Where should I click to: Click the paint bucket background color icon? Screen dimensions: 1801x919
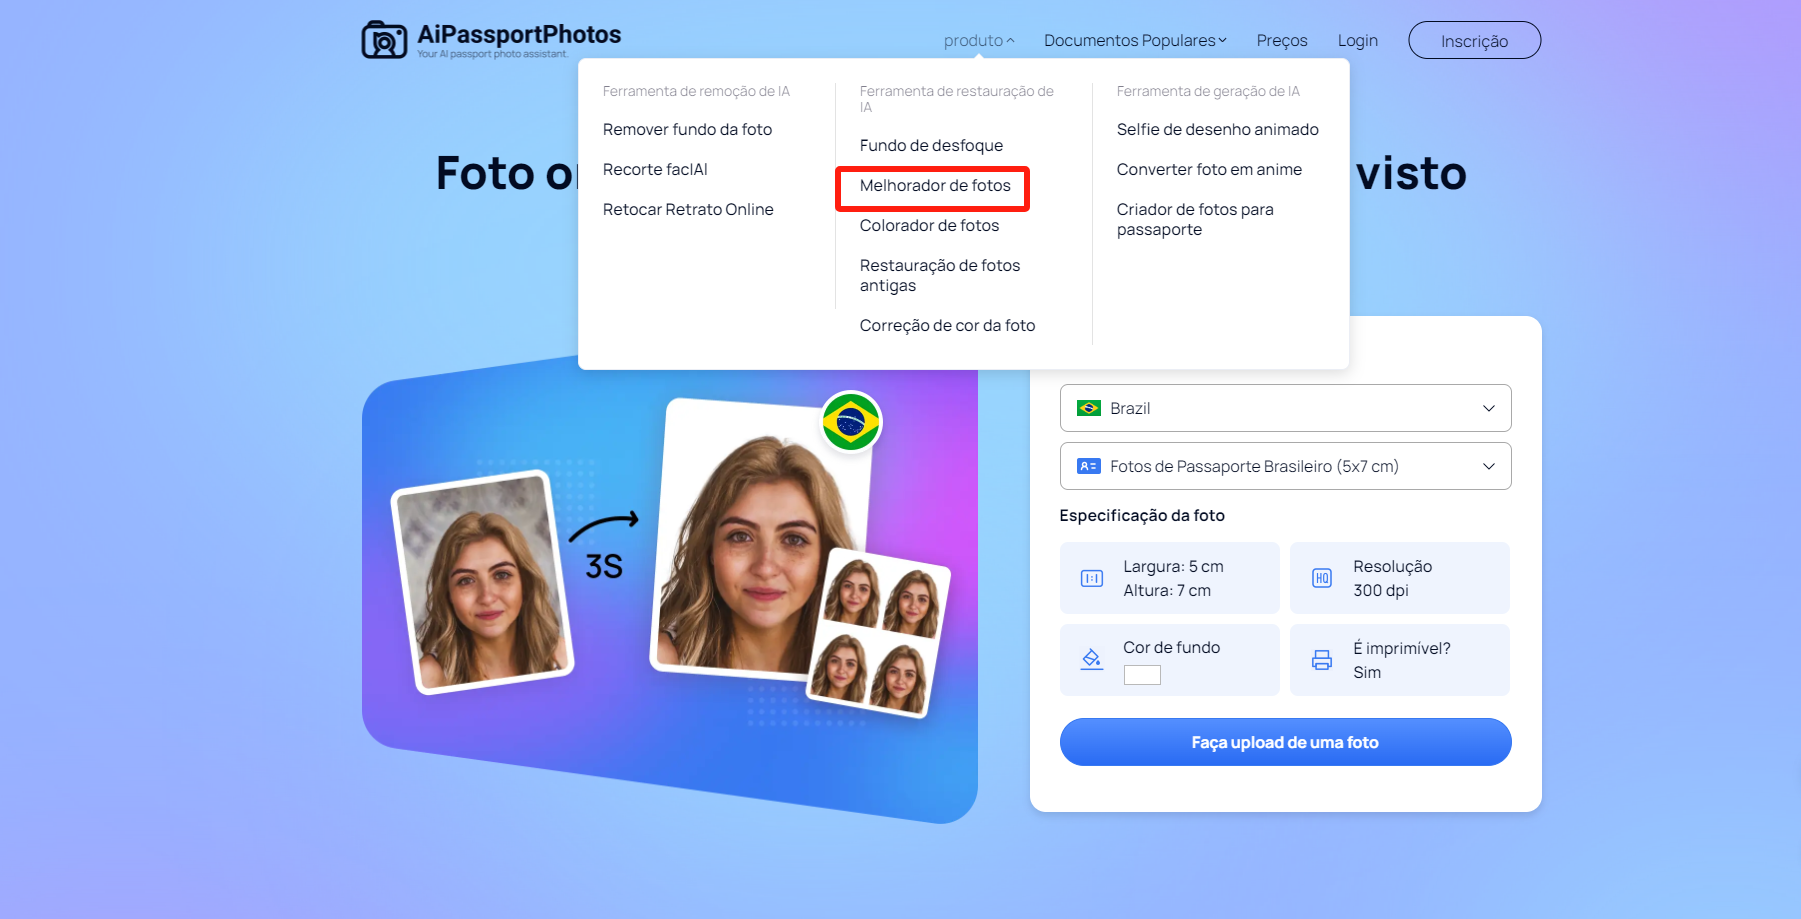point(1092,659)
